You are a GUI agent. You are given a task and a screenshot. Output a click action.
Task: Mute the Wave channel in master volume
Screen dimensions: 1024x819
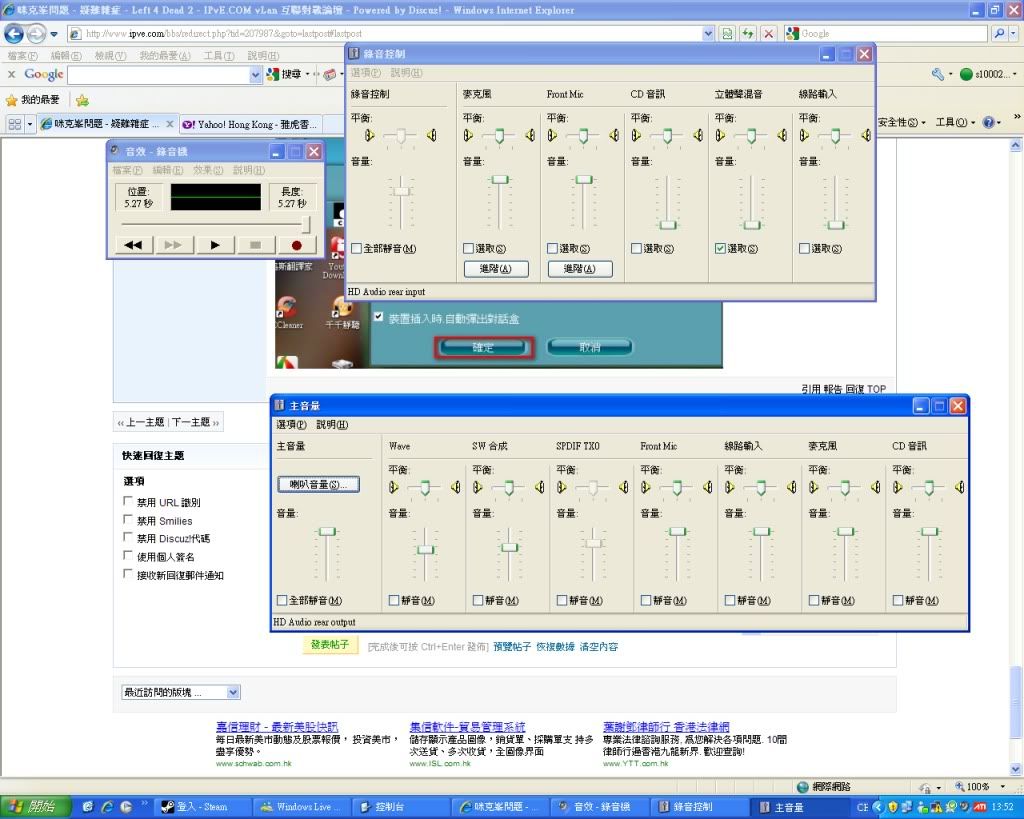(395, 601)
